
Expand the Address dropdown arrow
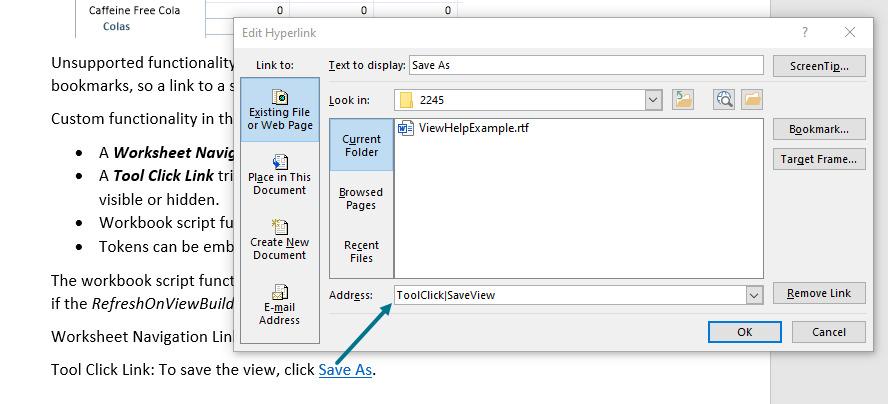click(754, 295)
